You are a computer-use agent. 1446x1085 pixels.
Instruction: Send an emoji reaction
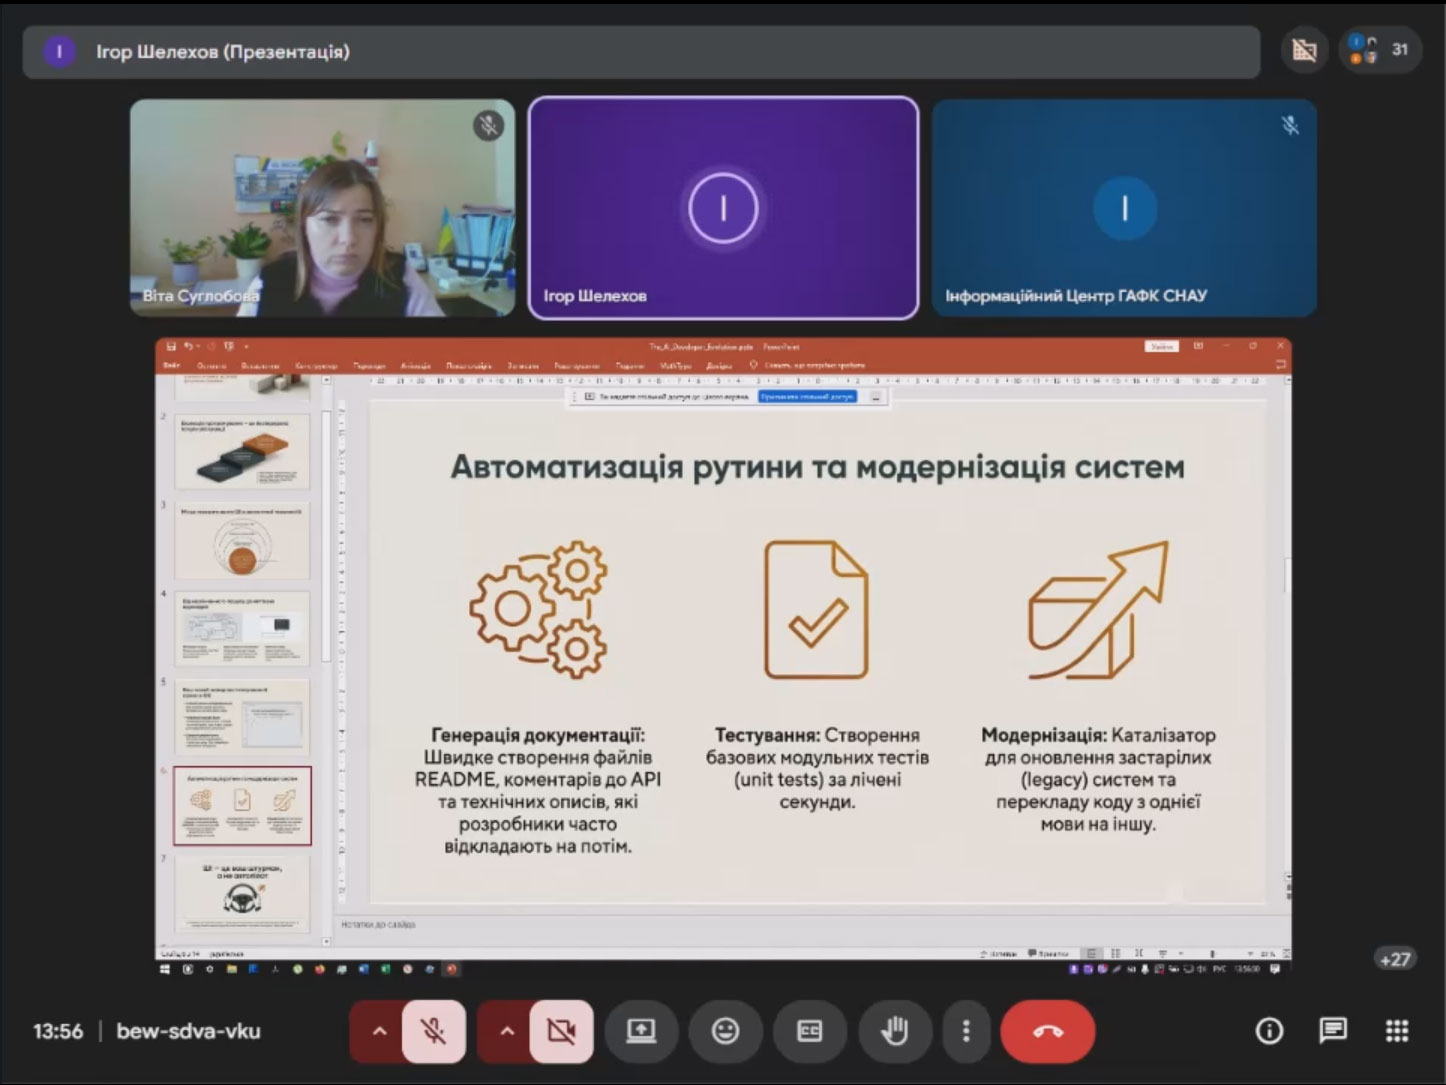point(725,1031)
